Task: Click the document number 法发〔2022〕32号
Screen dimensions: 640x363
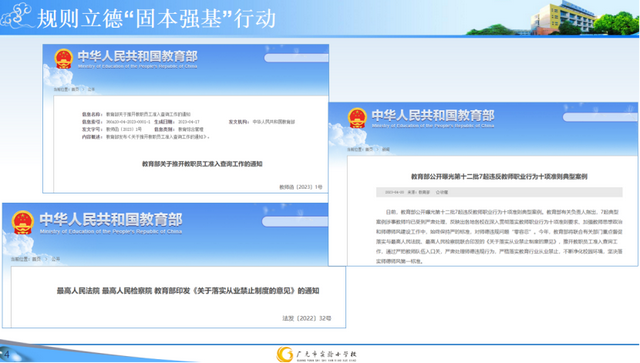Action: click(307, 318)
